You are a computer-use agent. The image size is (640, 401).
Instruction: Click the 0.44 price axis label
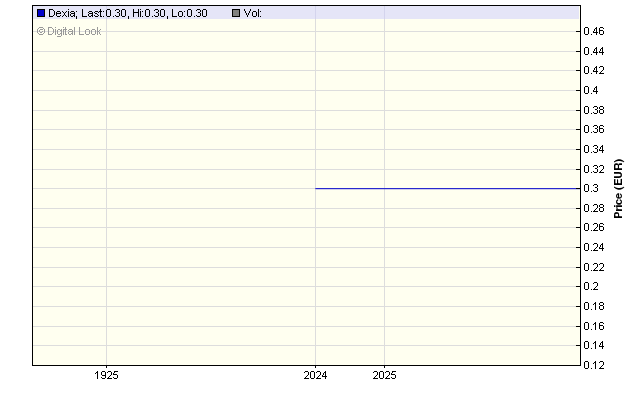594,51
